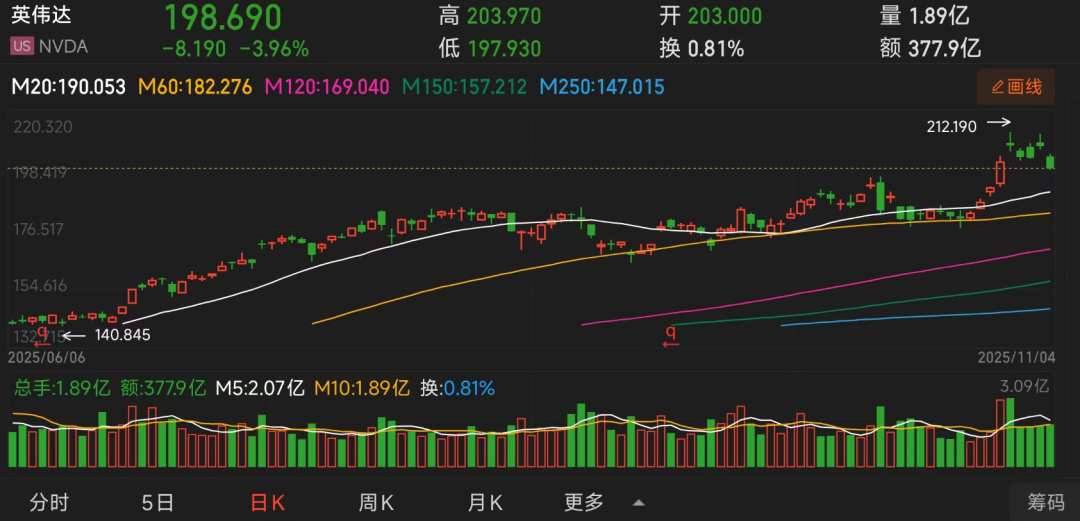Click the tallest volume bar near 3.09亿
Viewport: 1080px width, 521px height.
[1010, 432]
